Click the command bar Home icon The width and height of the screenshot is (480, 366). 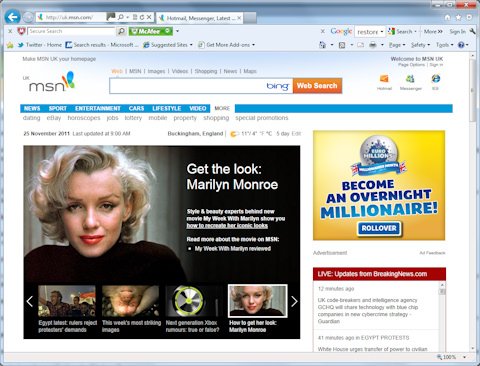coord(322,45)
